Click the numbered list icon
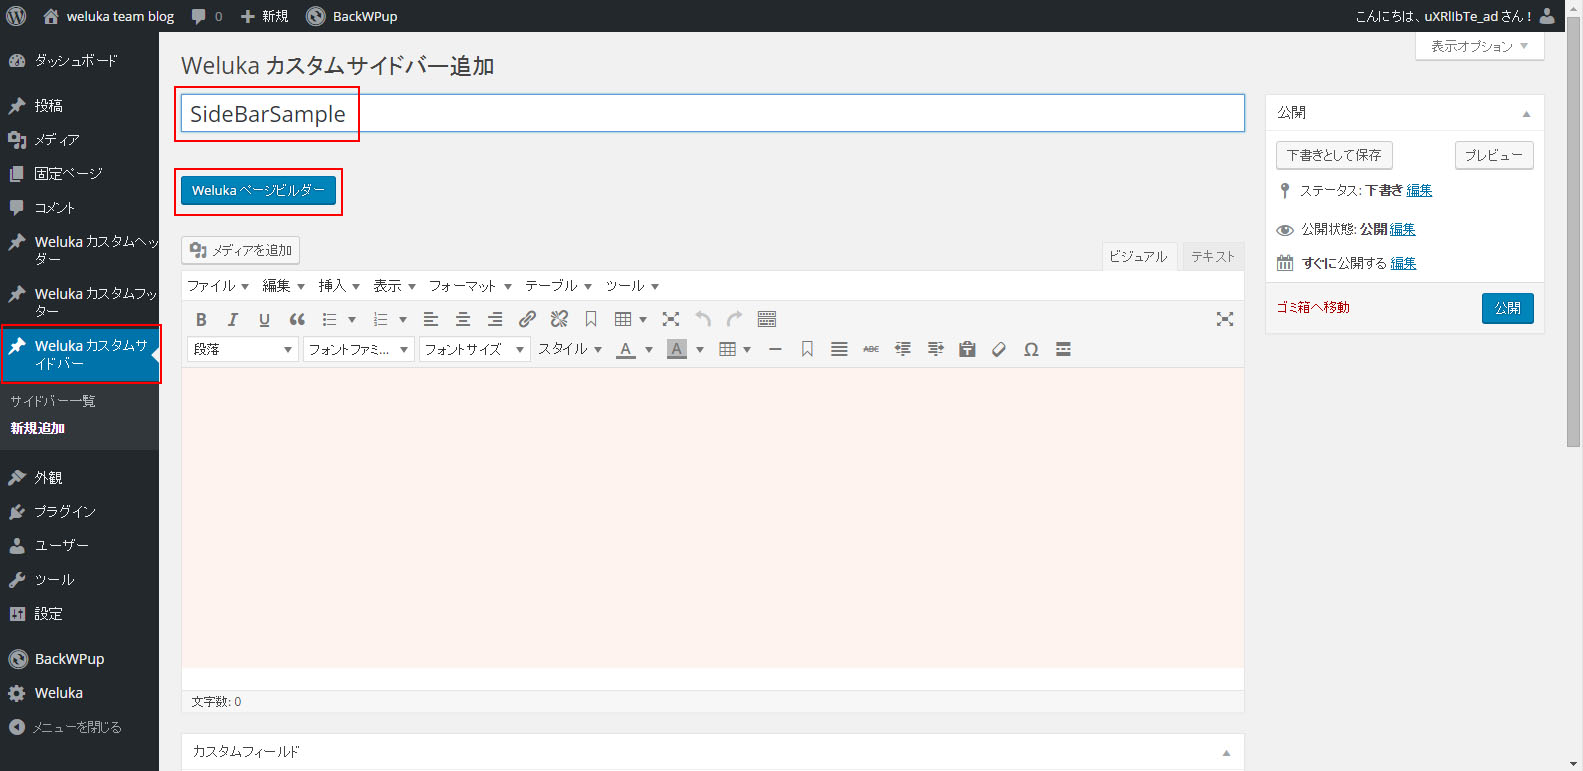This screenshot has height=771, width=1583. pos(380,319)
